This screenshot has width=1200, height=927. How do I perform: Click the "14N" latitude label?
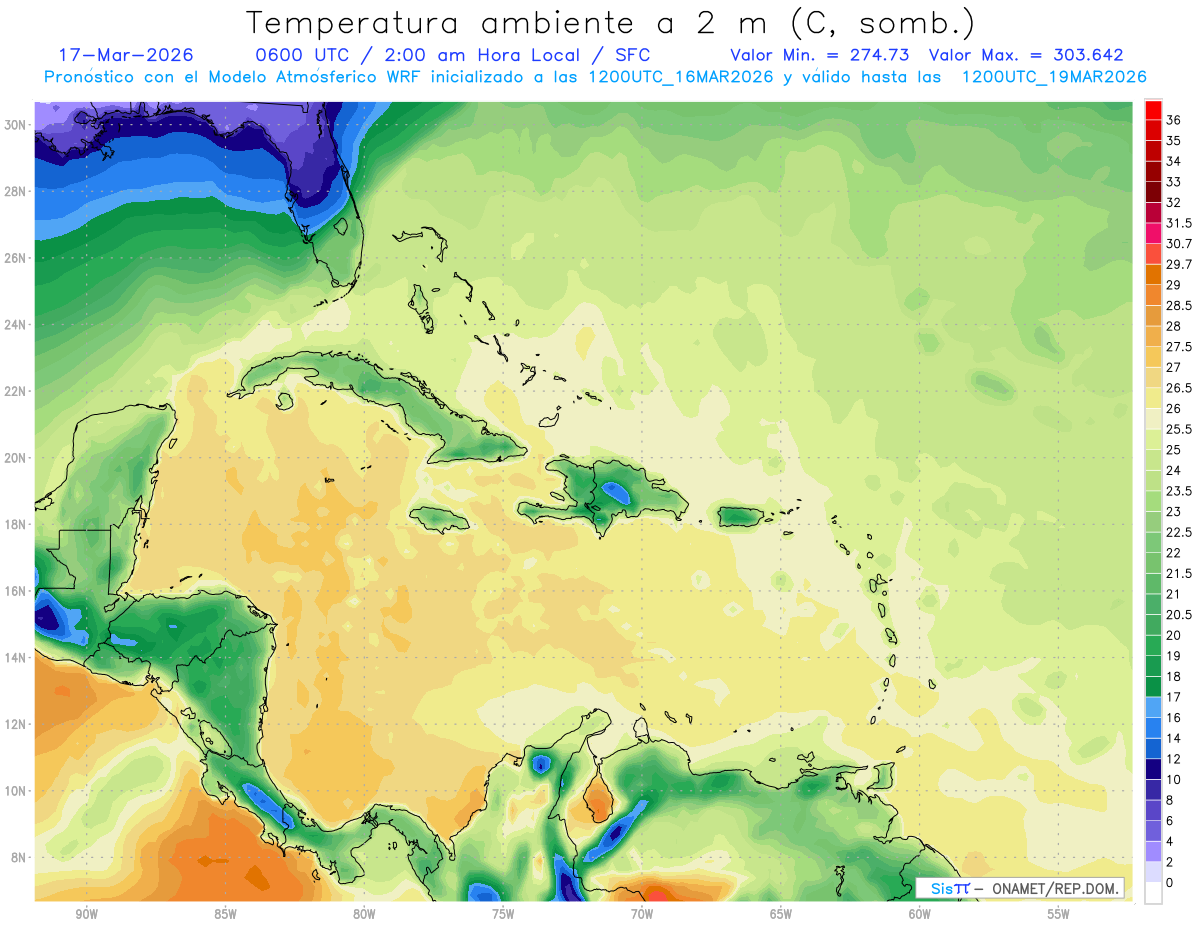pyautogui.click(x=16, y=657)
